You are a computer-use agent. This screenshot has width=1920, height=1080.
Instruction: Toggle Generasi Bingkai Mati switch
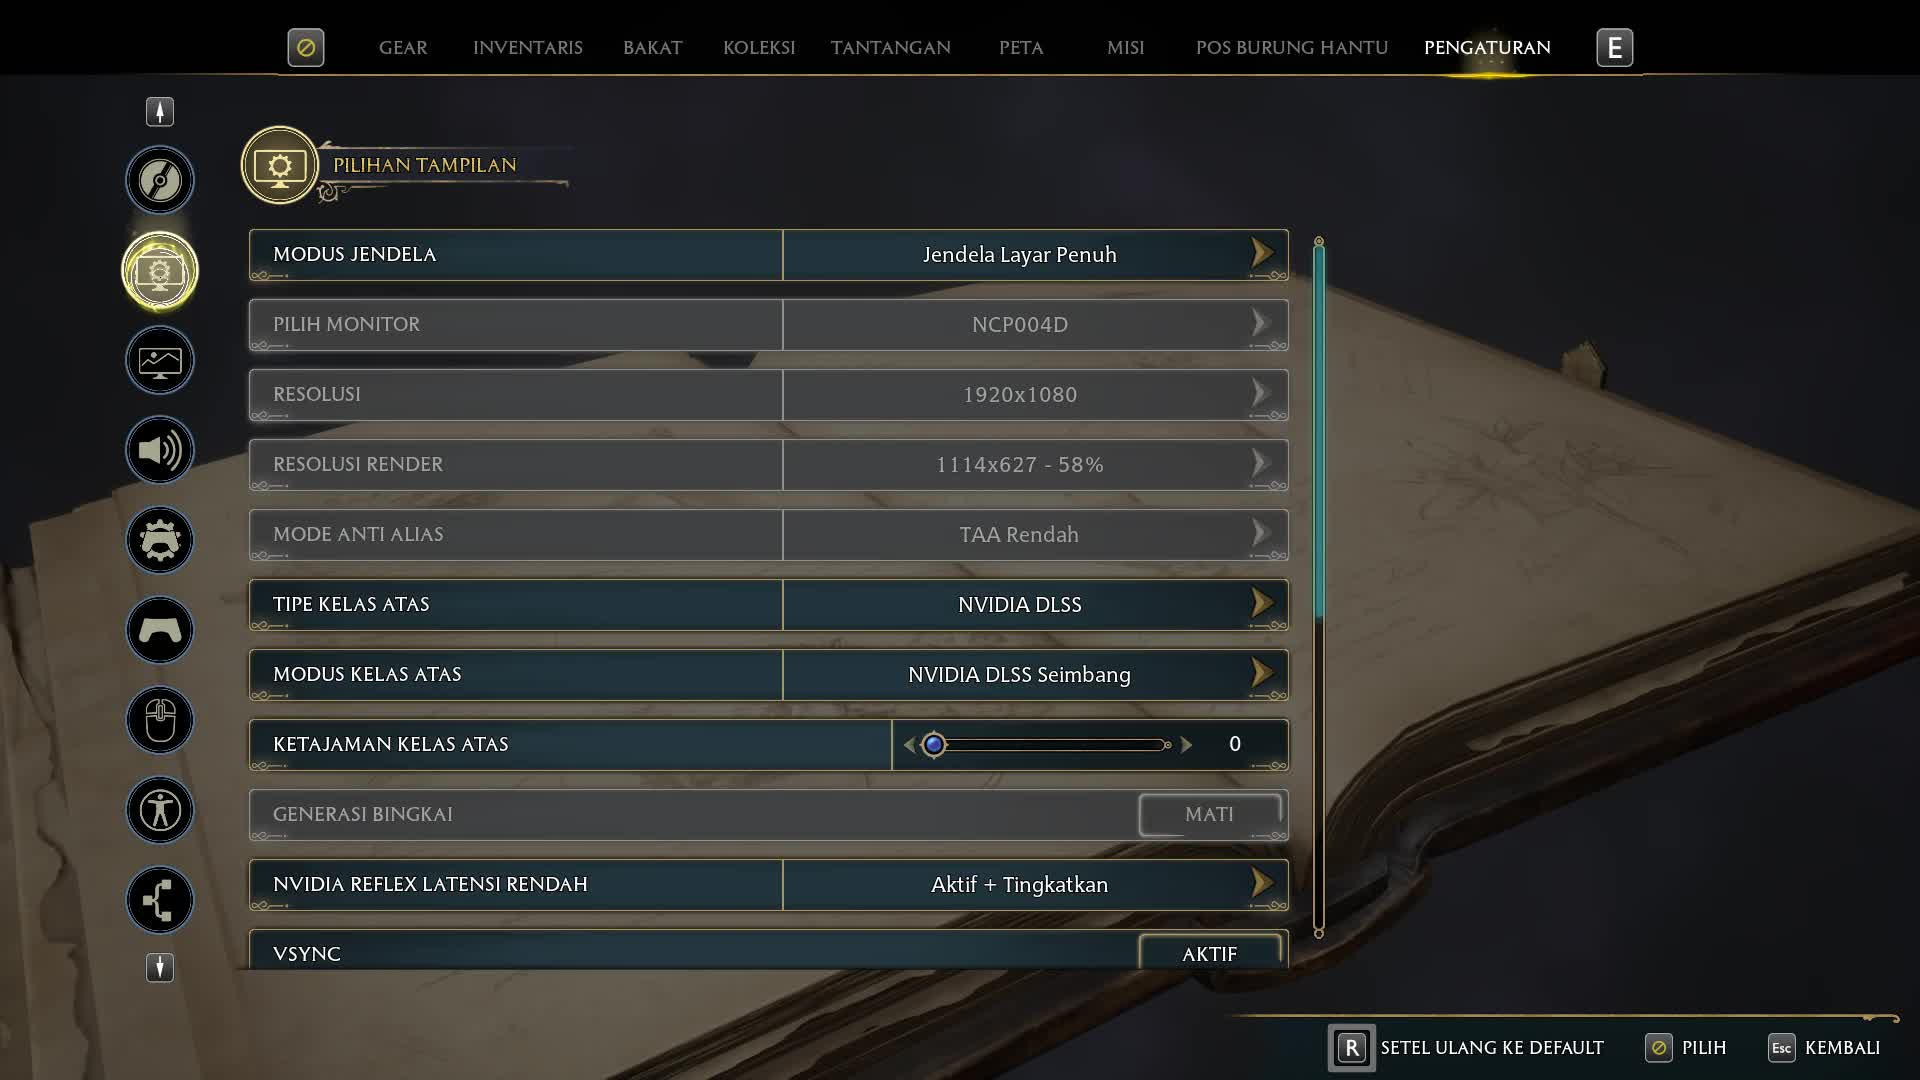[1210, 815]
